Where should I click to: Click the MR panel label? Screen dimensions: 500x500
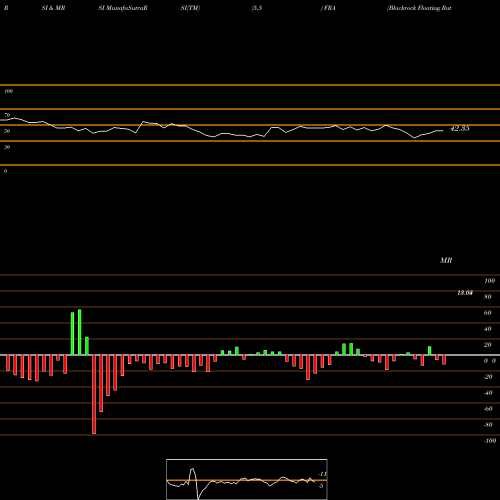[x=446, y=260]
